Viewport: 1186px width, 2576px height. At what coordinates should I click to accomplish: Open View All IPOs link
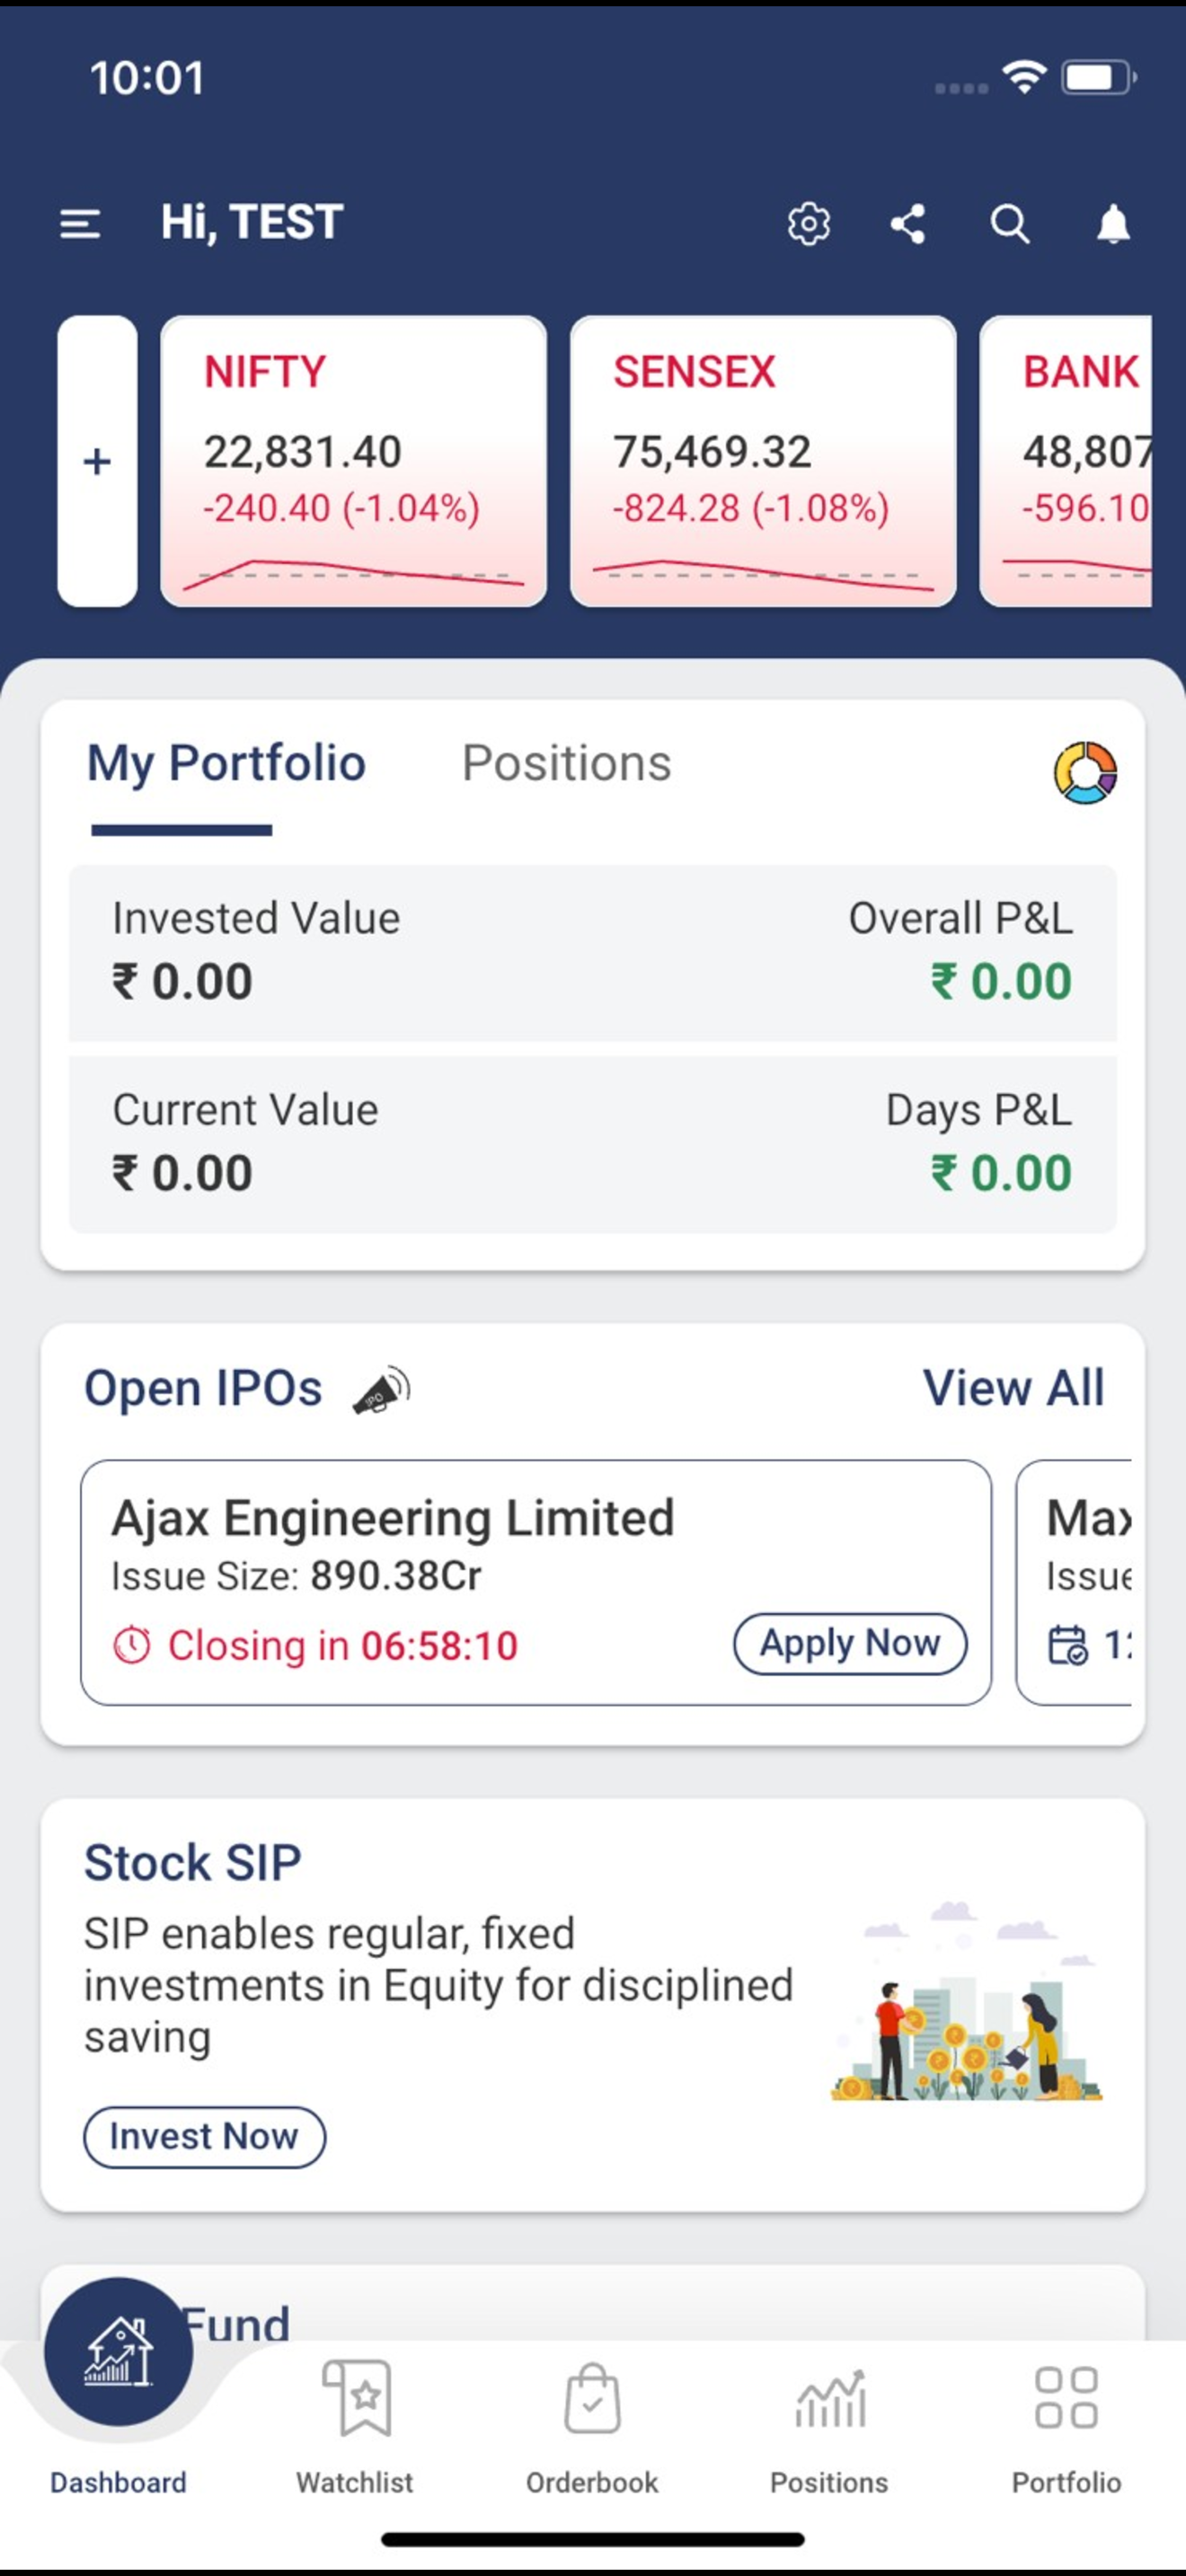click(1013, 1388)
